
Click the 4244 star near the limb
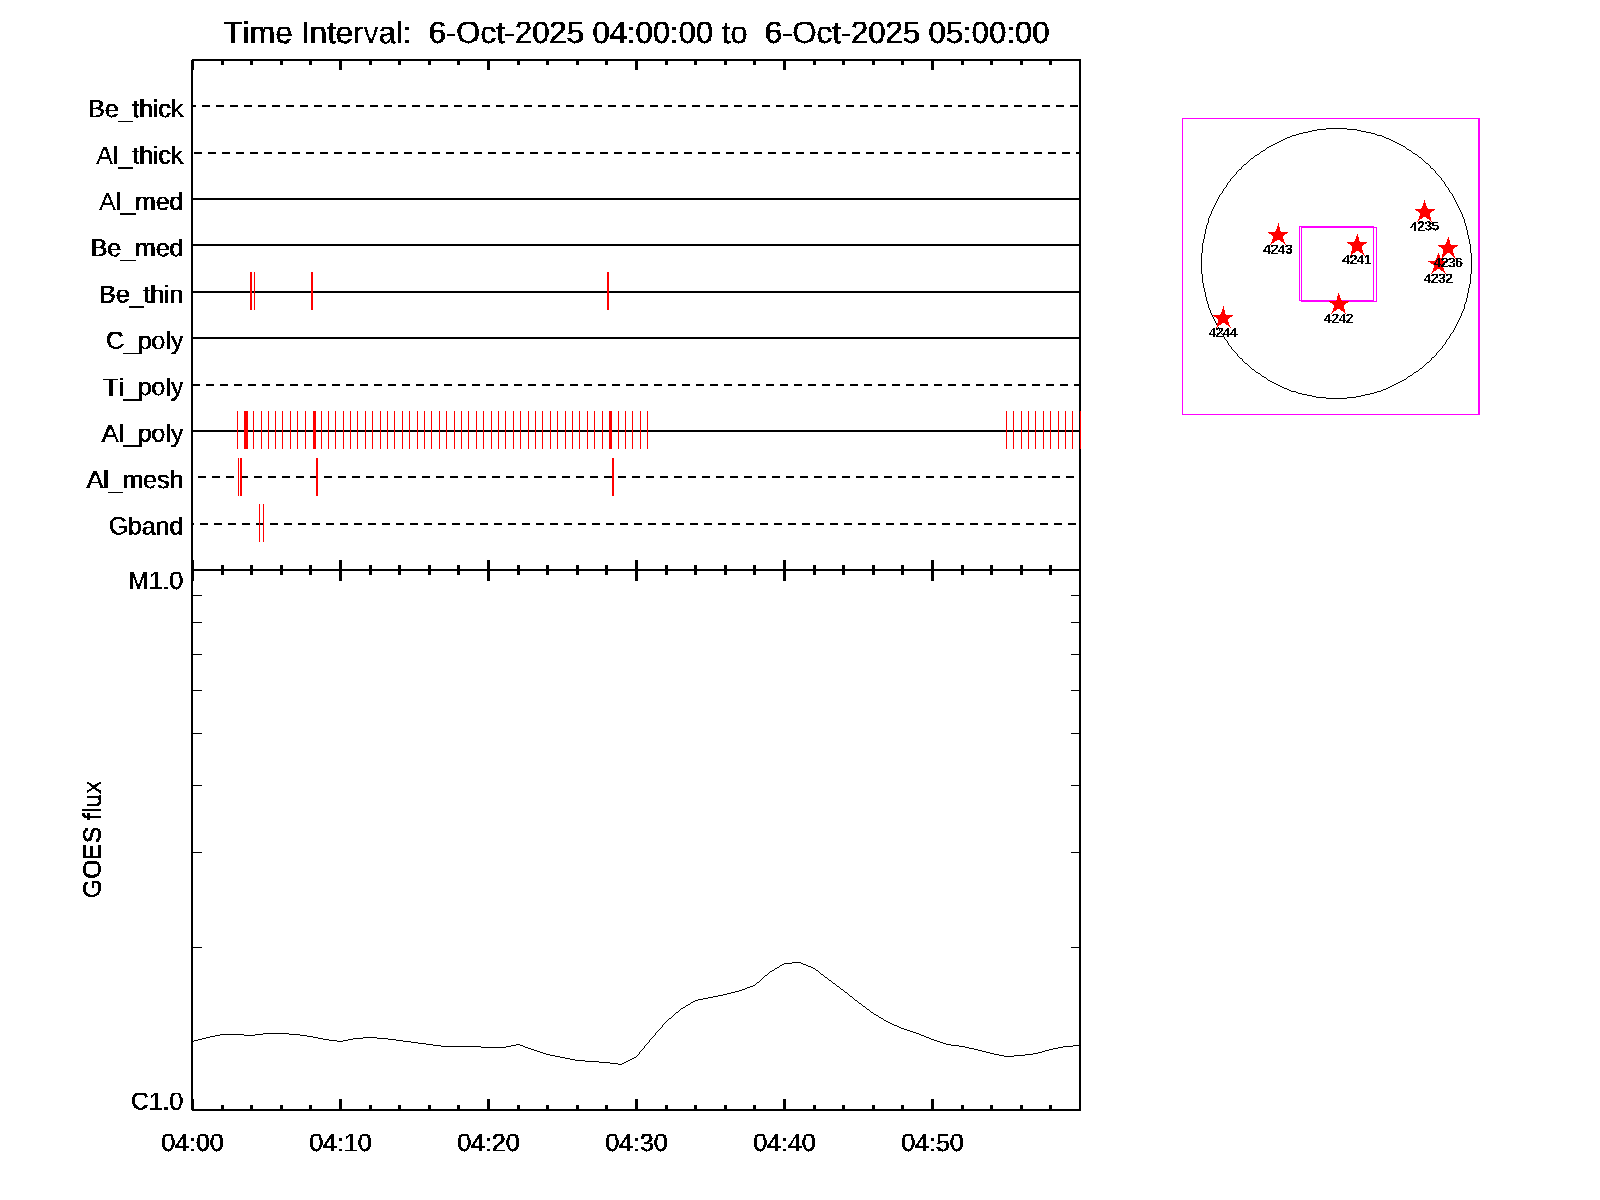(1222, 318)
